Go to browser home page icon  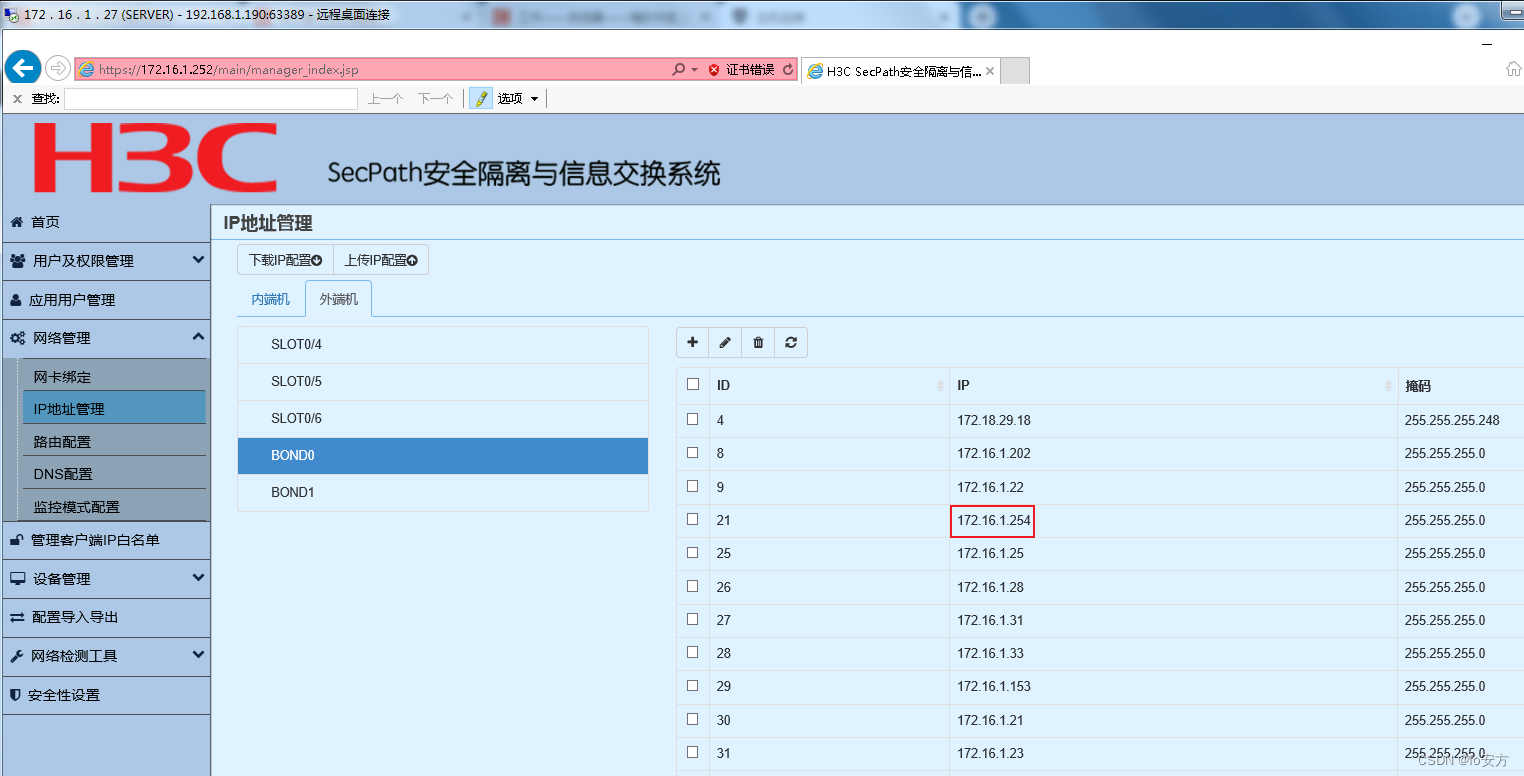[1514, 69]
